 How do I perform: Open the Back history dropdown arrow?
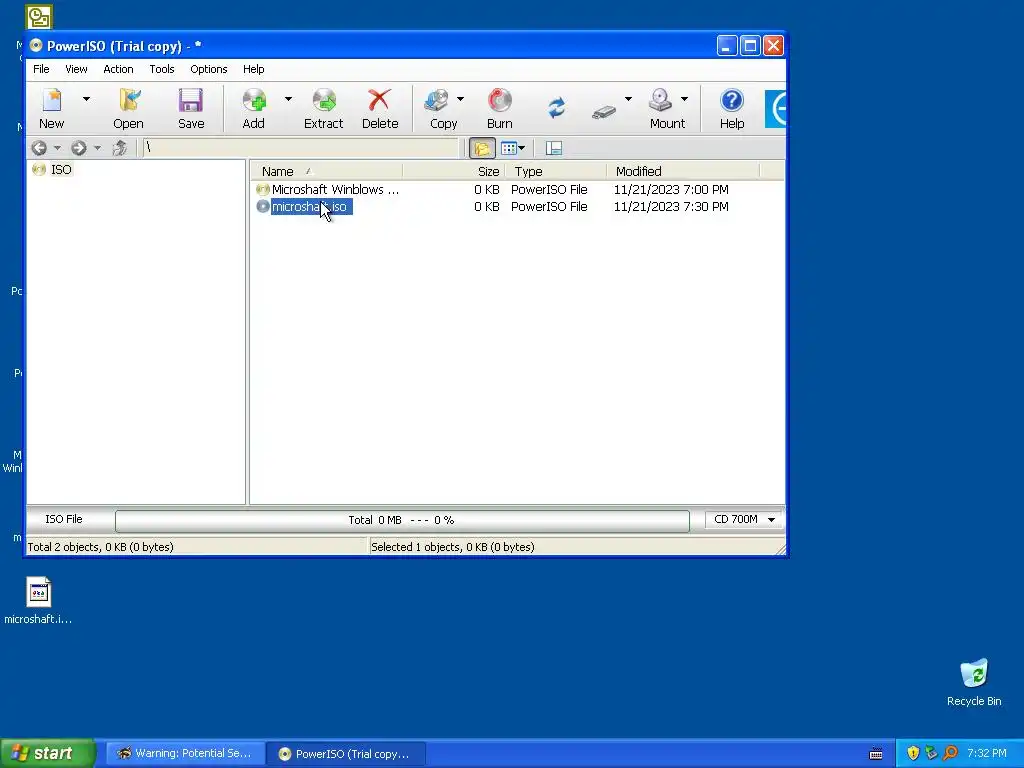tap(57, 148)
